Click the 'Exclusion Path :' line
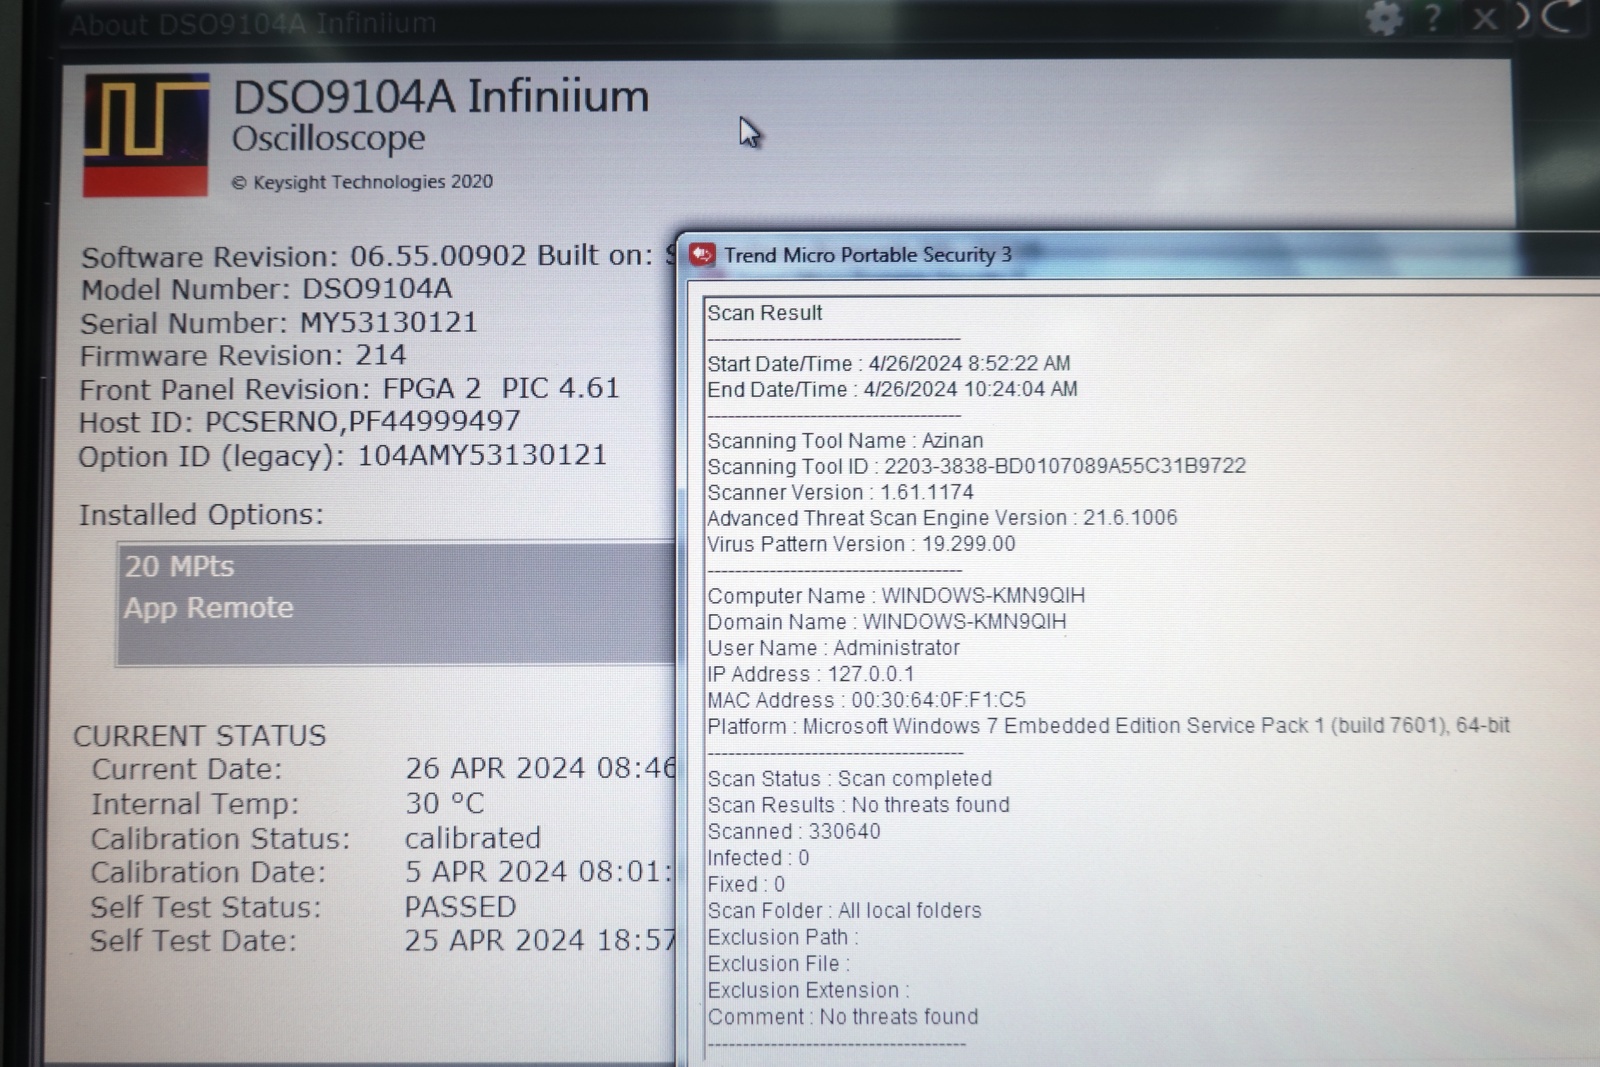Viewport: 1600px width, 1067px height. coord(783,938)
